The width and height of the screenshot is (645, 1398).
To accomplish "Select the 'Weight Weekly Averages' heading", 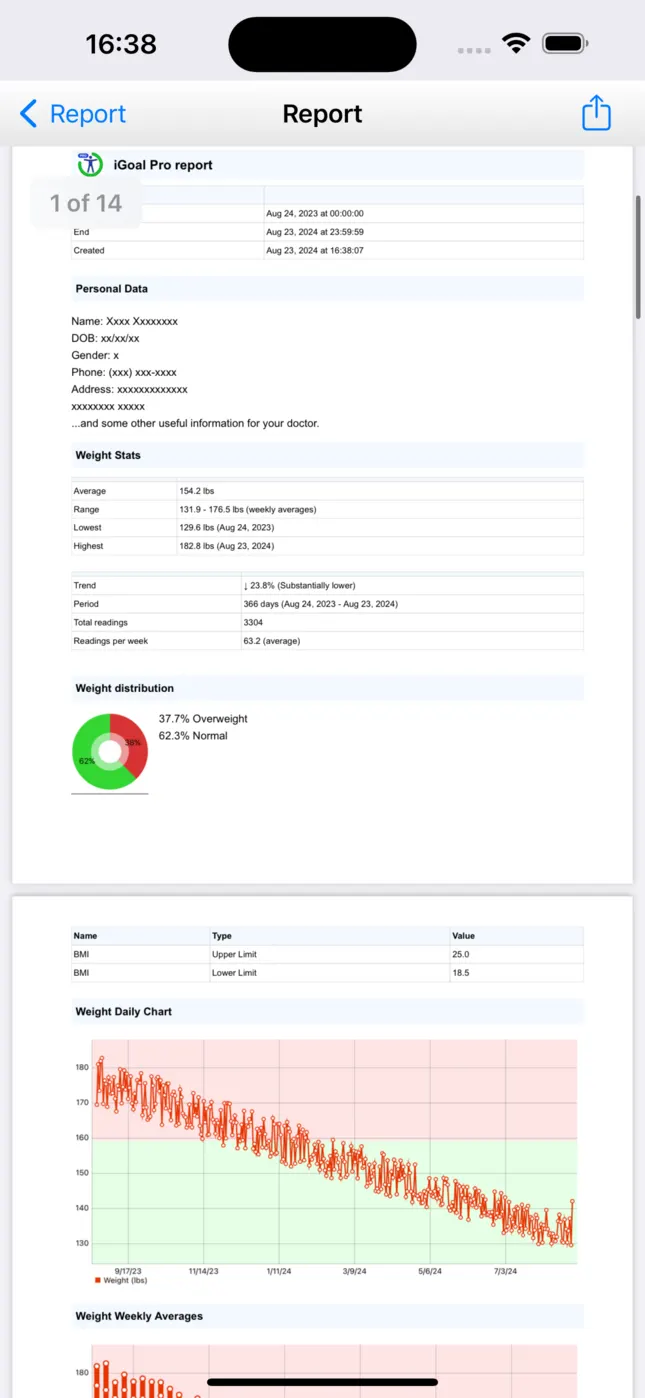I will point(139,1317).
